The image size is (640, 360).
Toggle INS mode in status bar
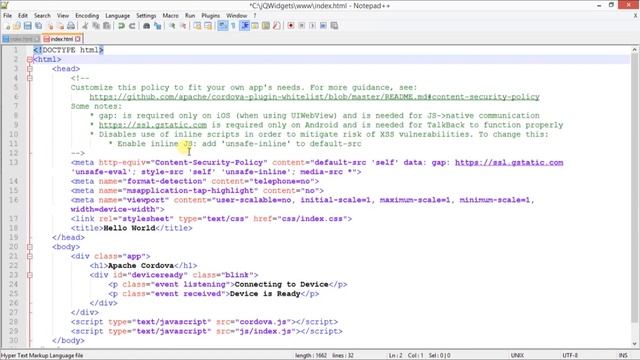pos(623,356)
